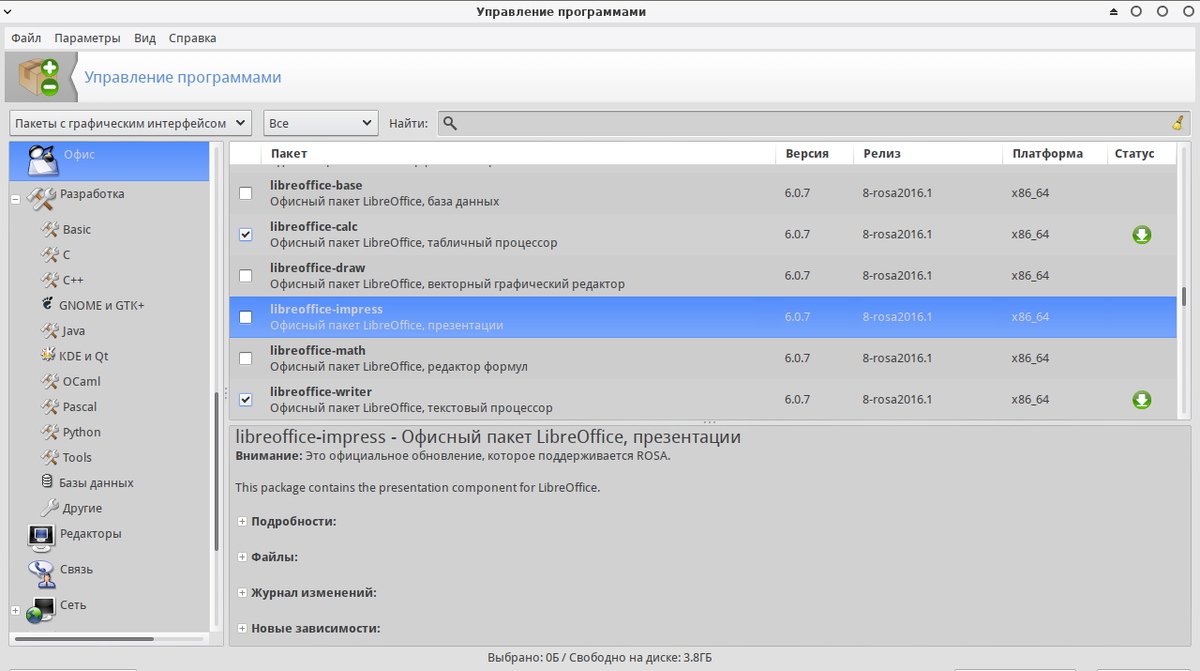This screenshot has width=1200, height=671.
Task: Sort by the Версия column header
Action: click(x=815, y=154)
